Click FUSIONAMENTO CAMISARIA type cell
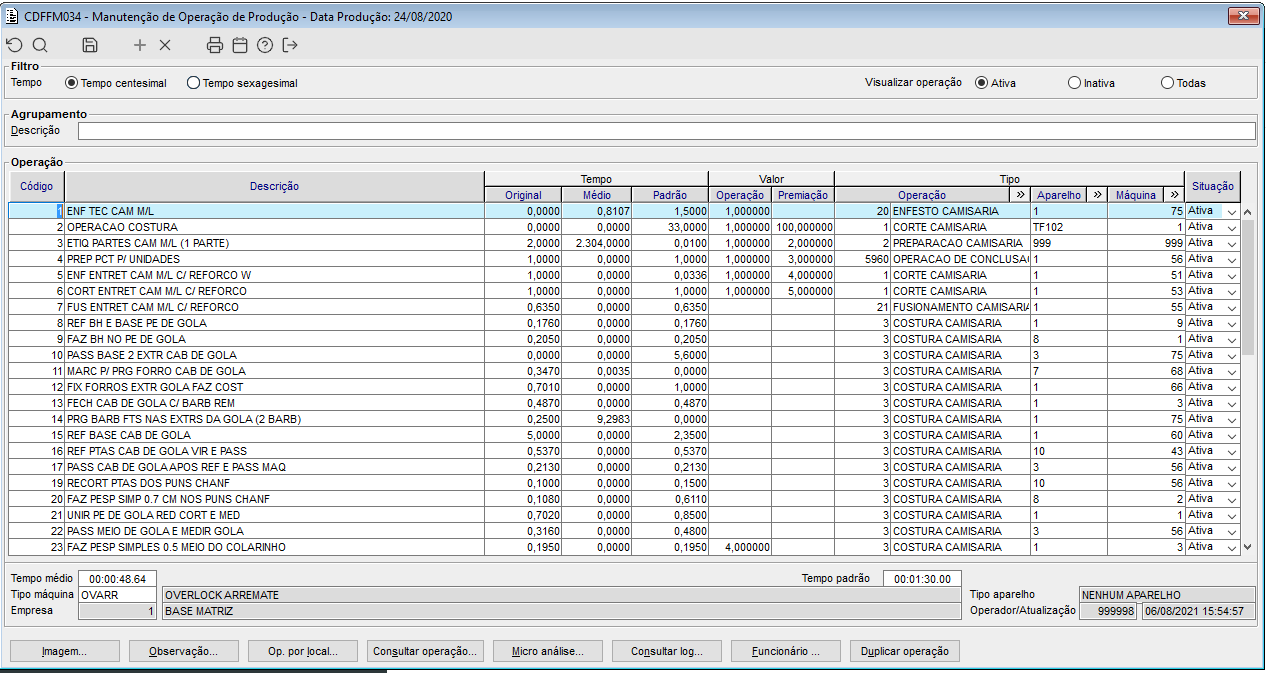1266x673 pixels. coord(960,308)
